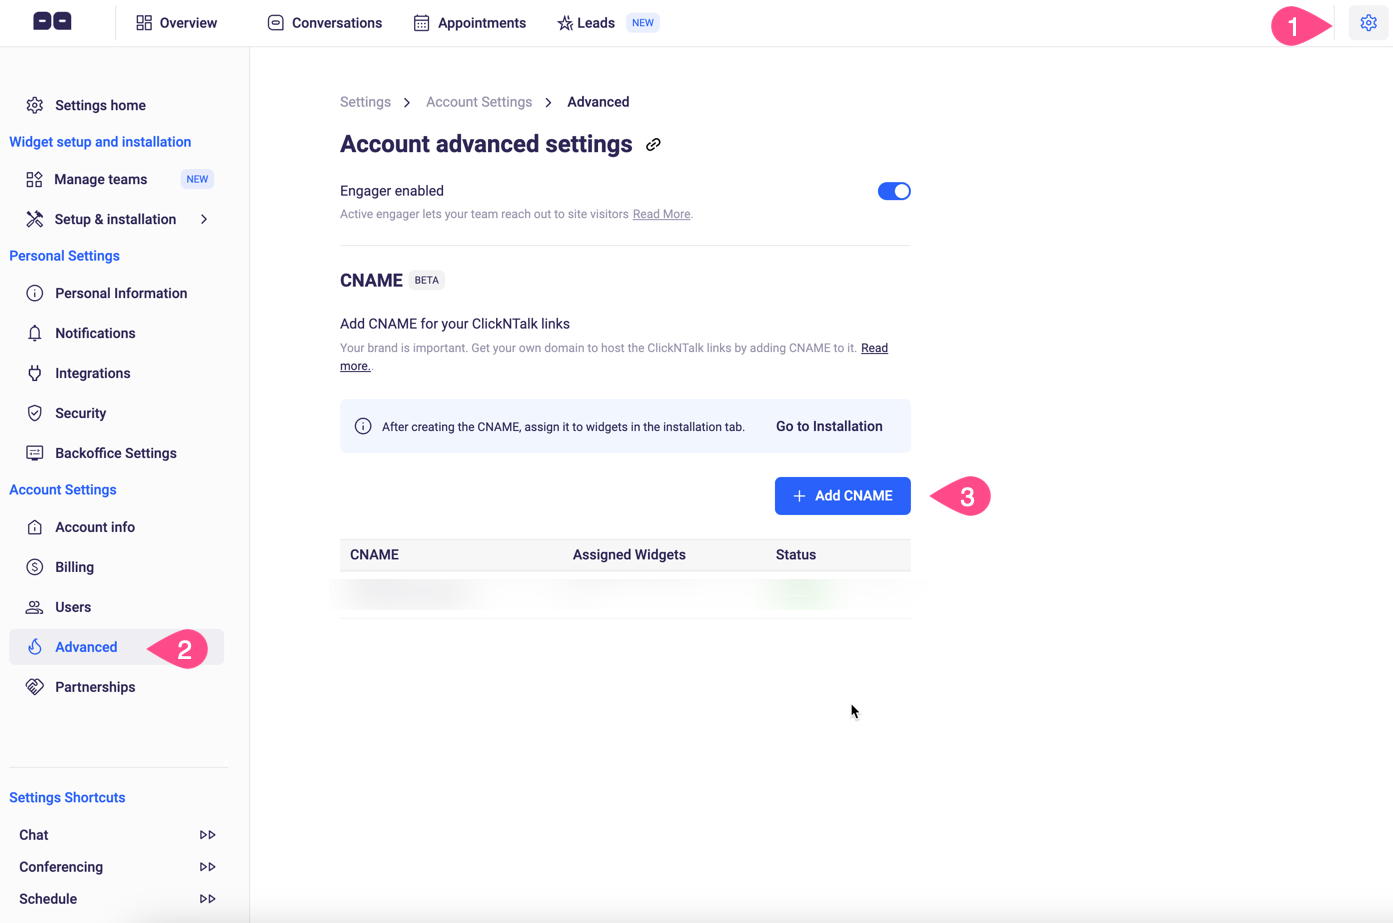Click the app logo in top-left corner
Image resolution: width=1393 pixels, height=923 pixels.
(51, 21)
